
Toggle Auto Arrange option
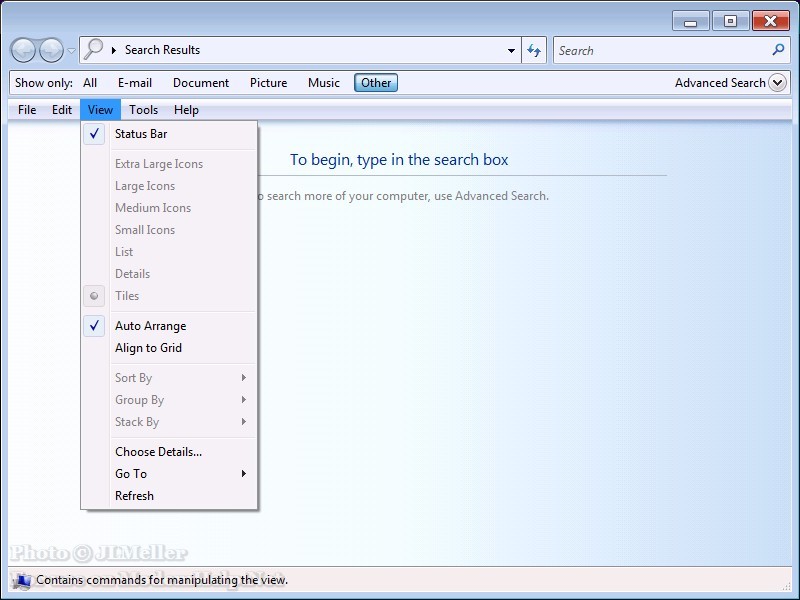169,326
